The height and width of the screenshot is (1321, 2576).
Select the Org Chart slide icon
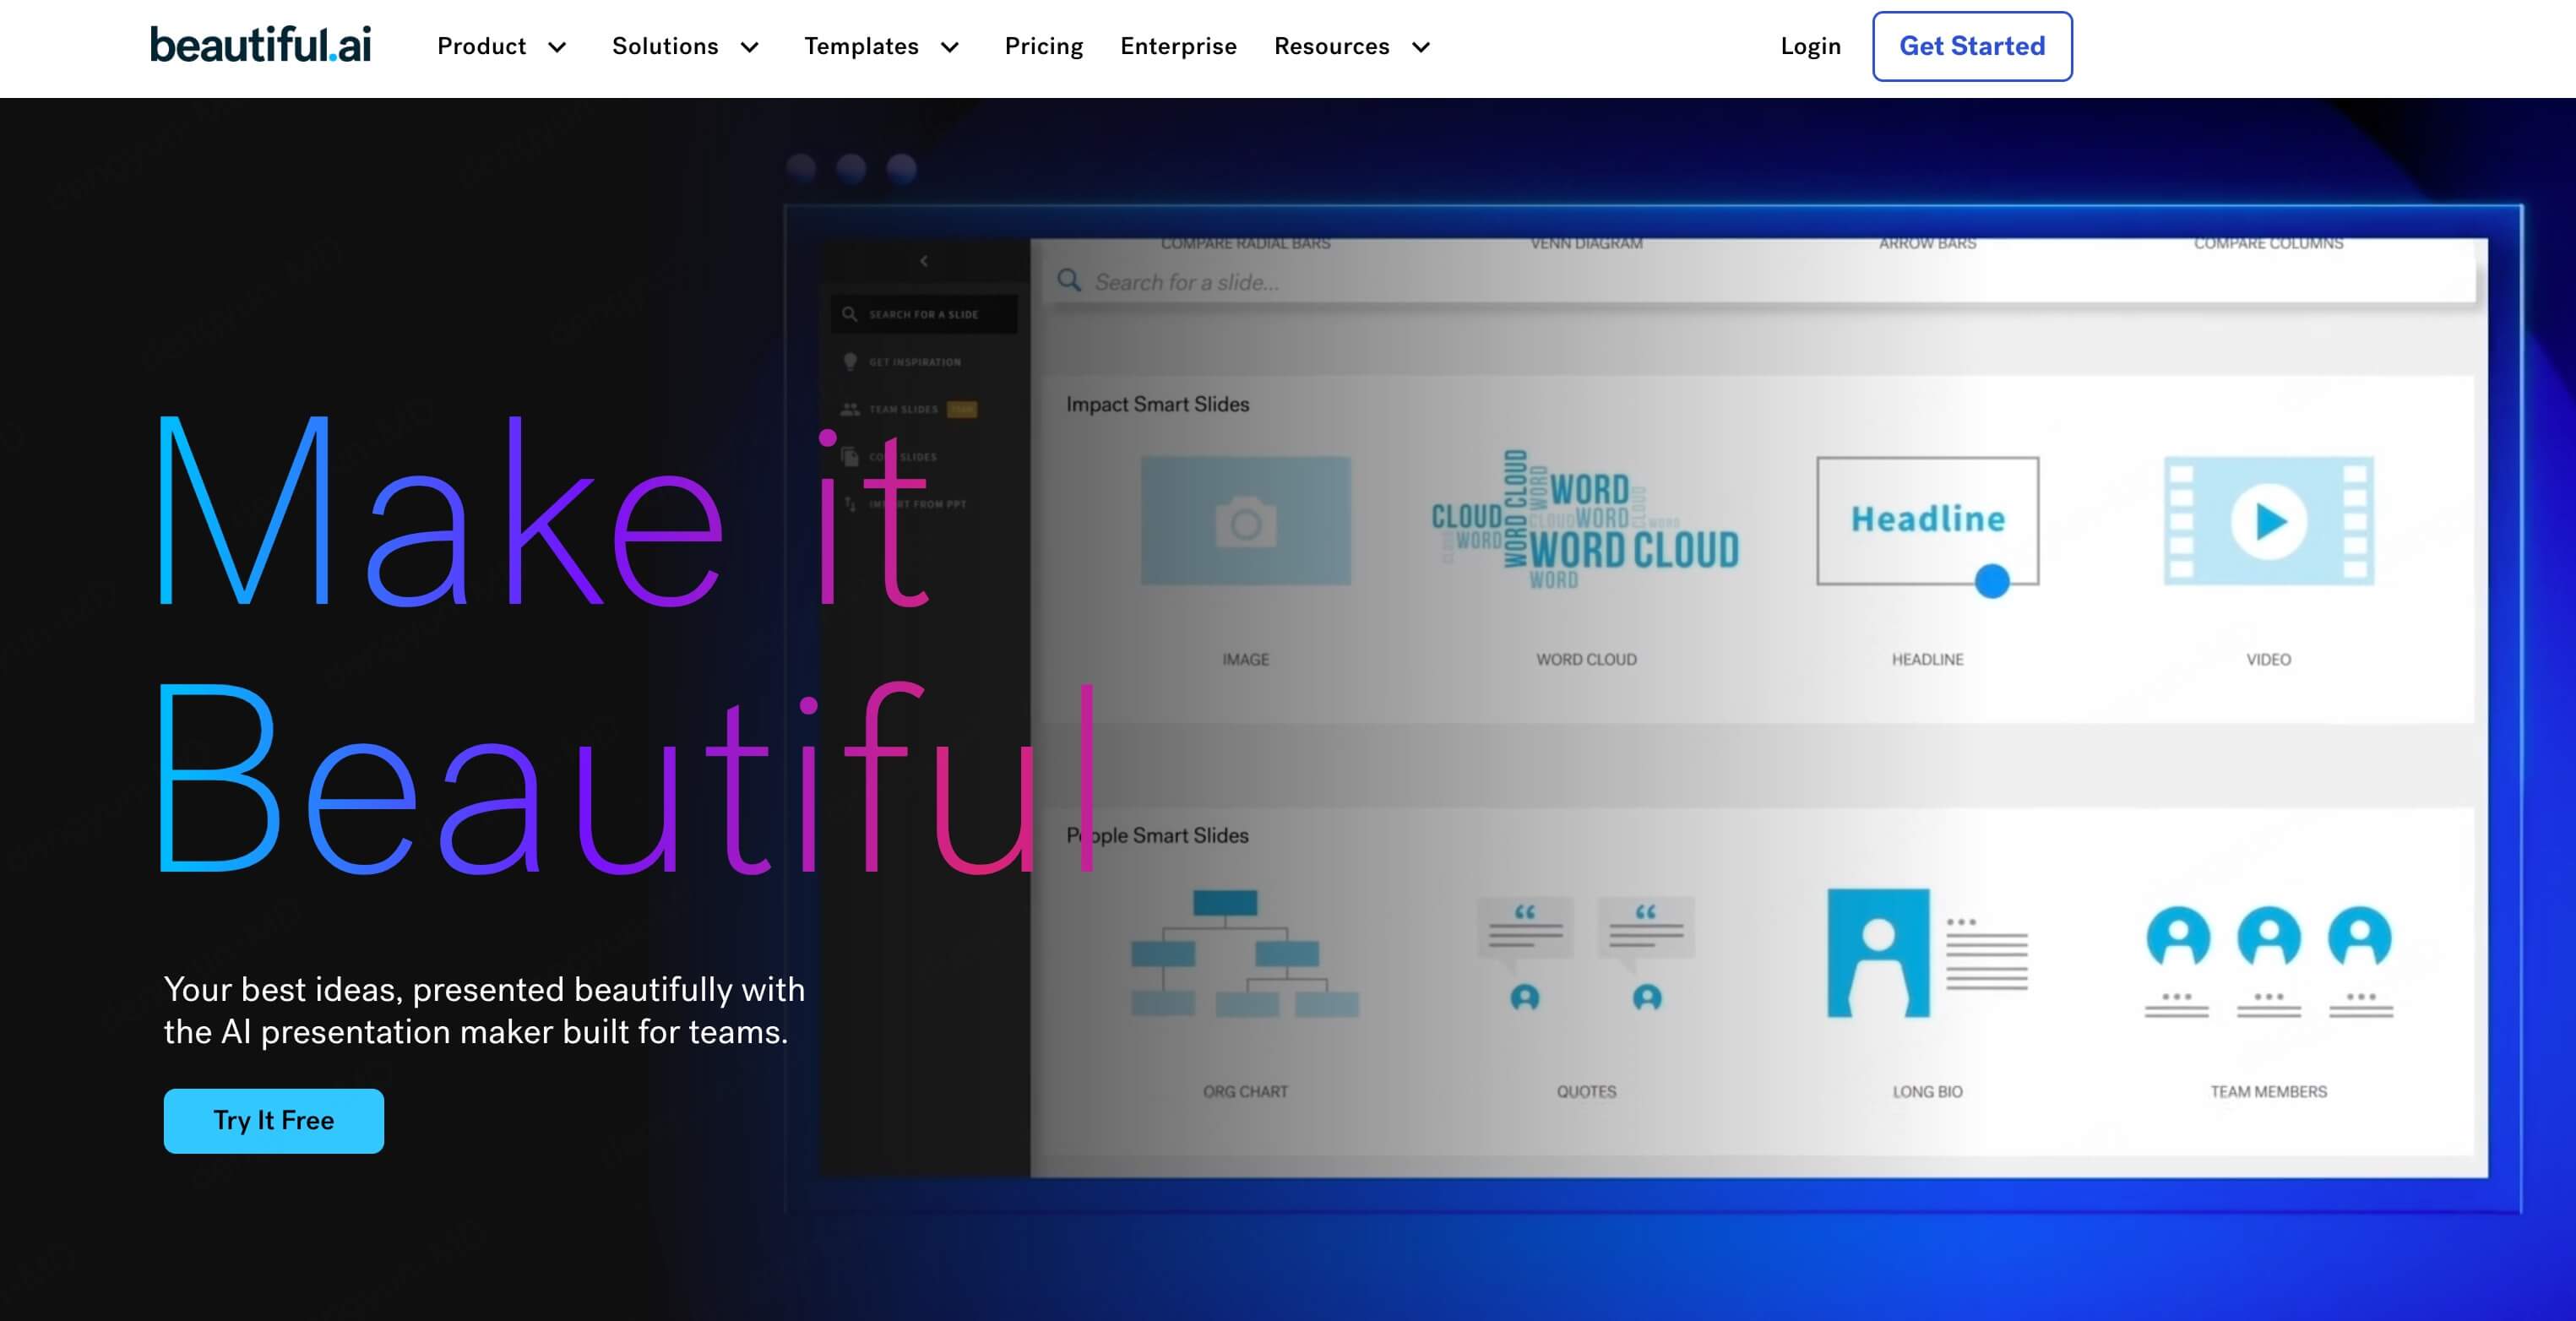[x=1245, y=953]
